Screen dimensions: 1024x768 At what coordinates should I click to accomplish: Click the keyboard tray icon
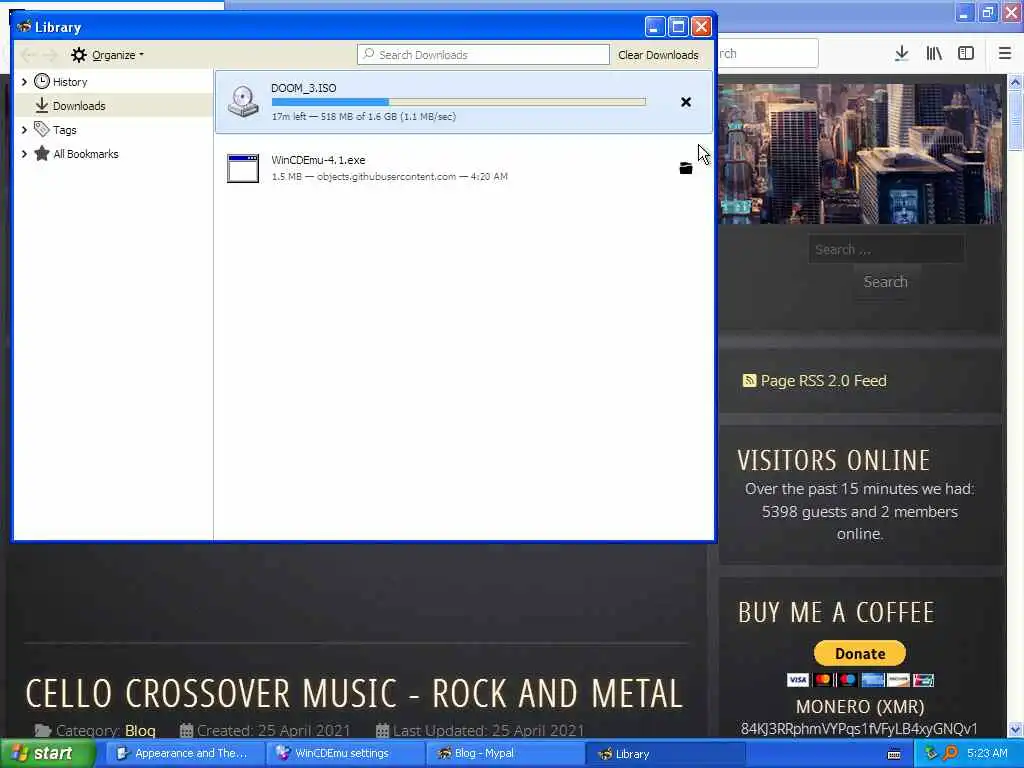(x=894, y=754)
